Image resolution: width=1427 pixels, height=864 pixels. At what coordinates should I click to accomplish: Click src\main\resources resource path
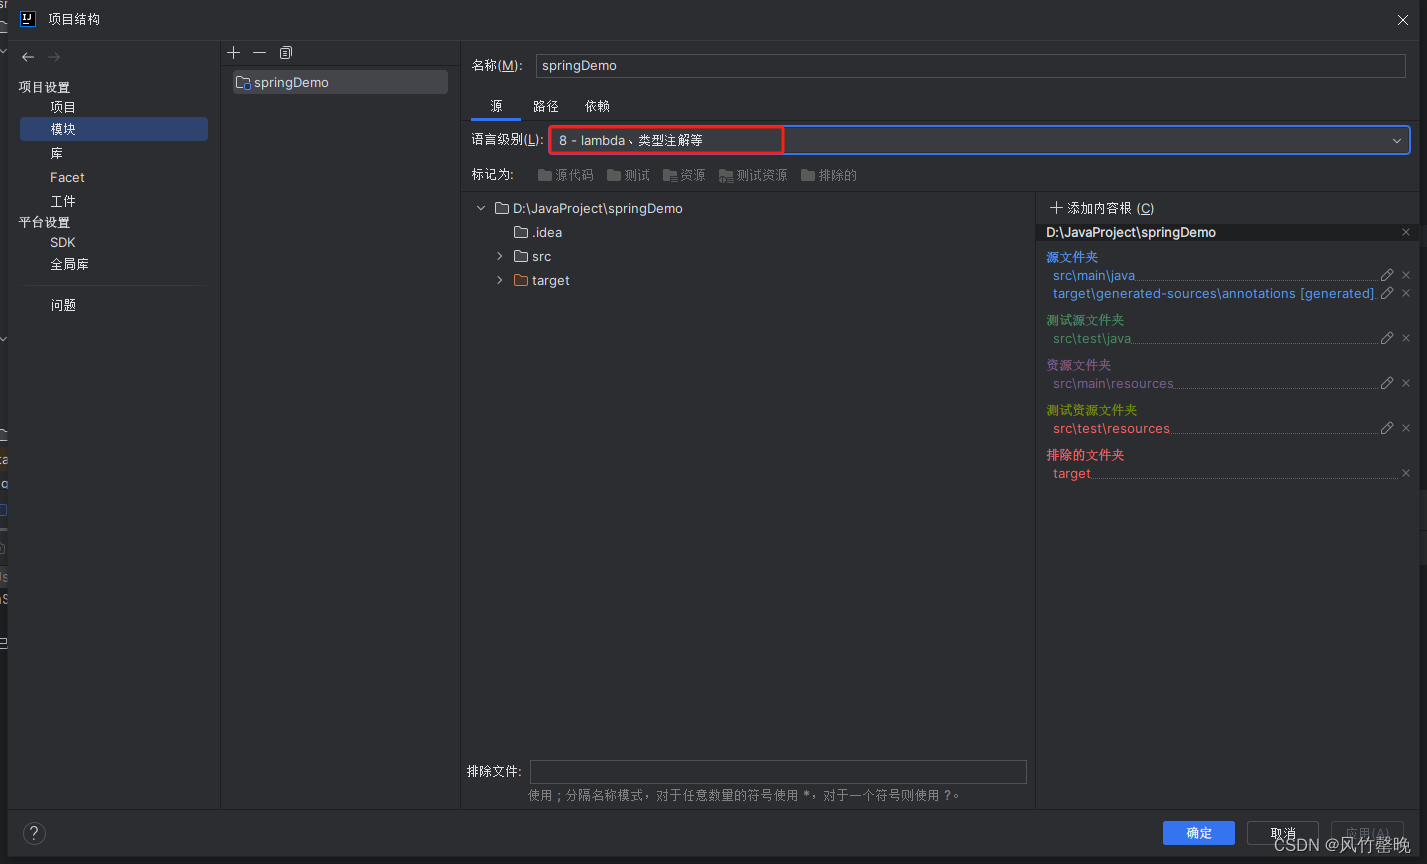pos(1113,383)
